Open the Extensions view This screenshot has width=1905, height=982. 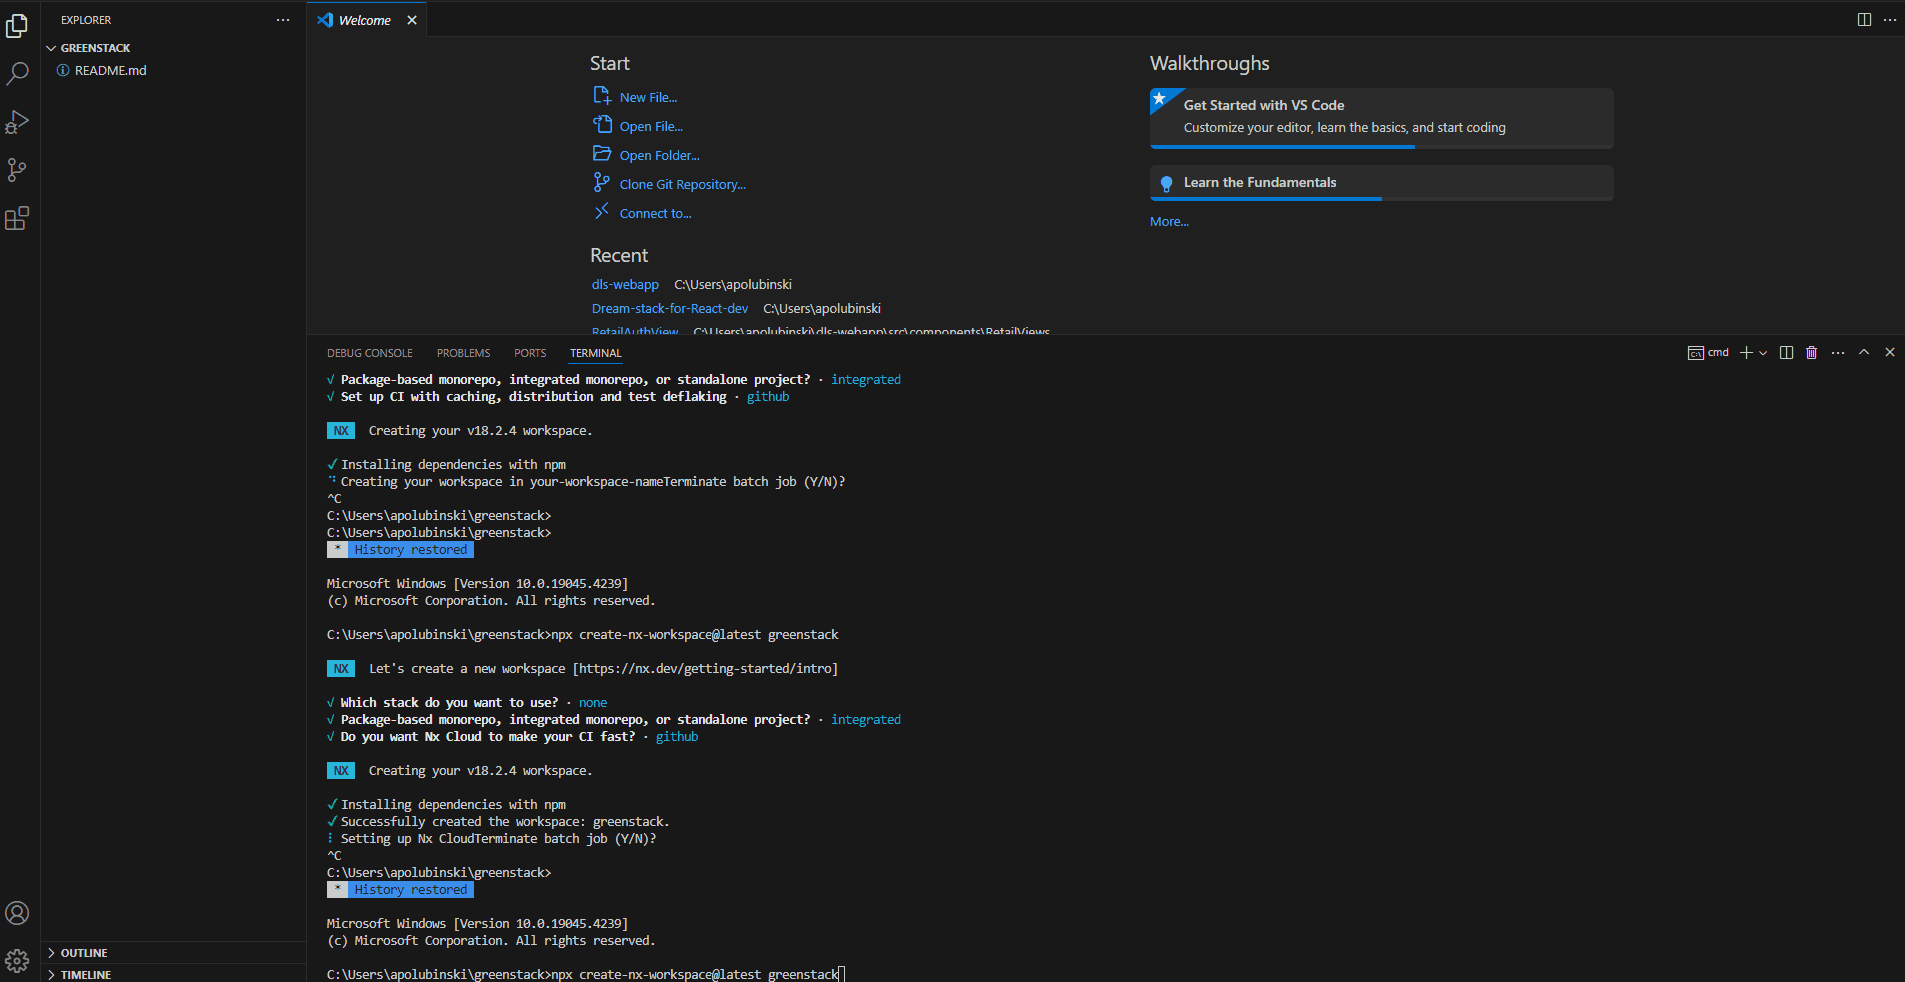(17, 218)
